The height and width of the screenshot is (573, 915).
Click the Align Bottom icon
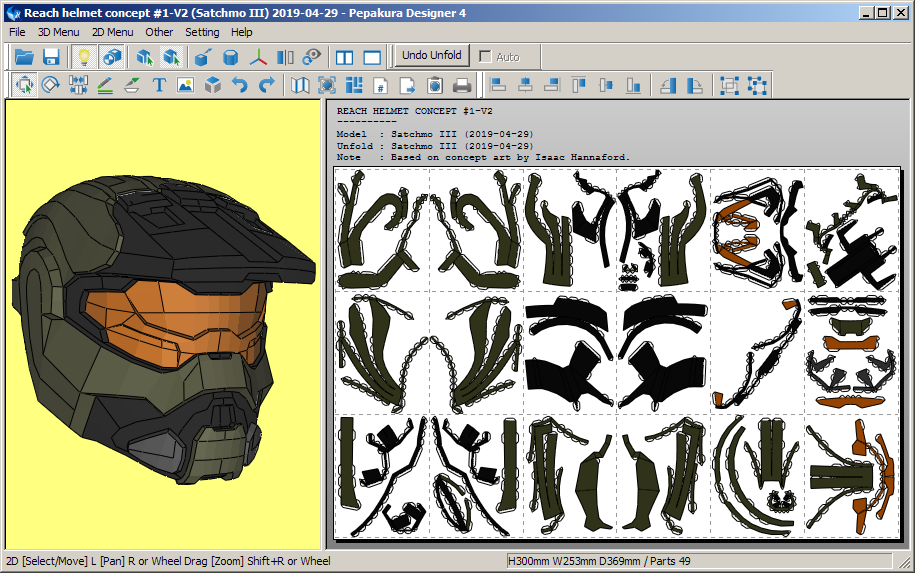point(633,85)
